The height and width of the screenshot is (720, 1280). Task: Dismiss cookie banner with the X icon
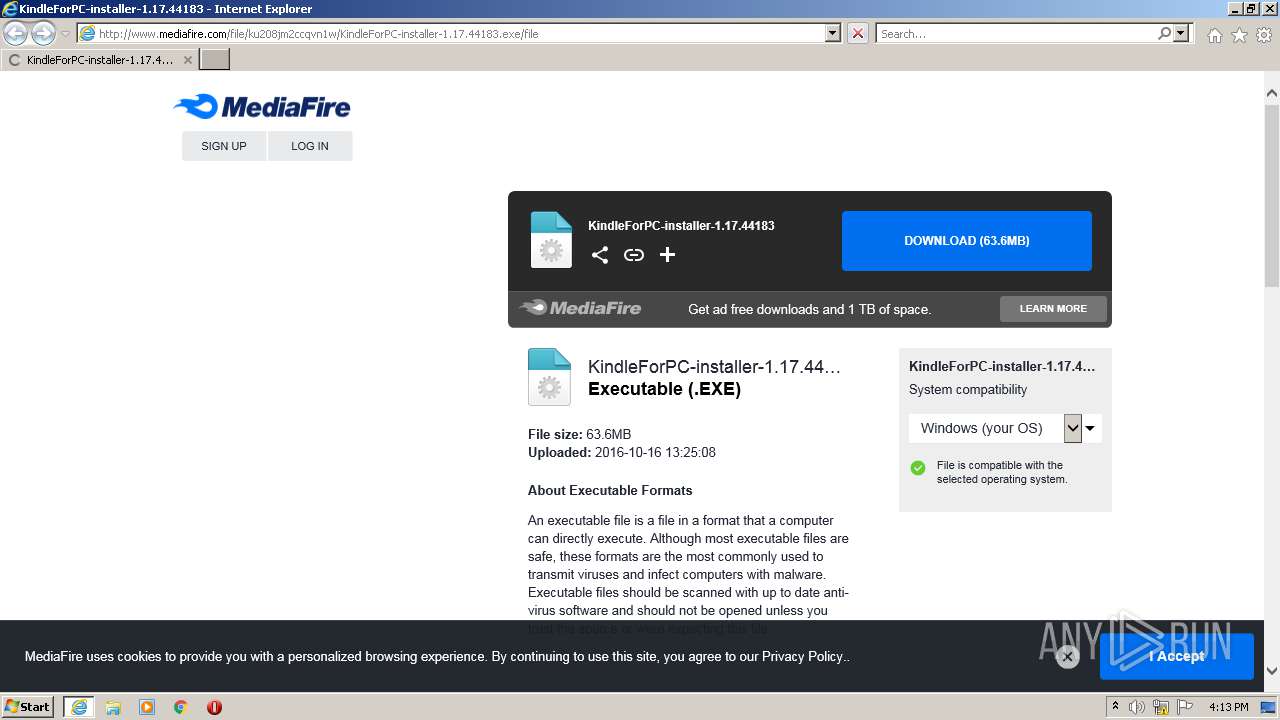click(x=1067, y=657)
